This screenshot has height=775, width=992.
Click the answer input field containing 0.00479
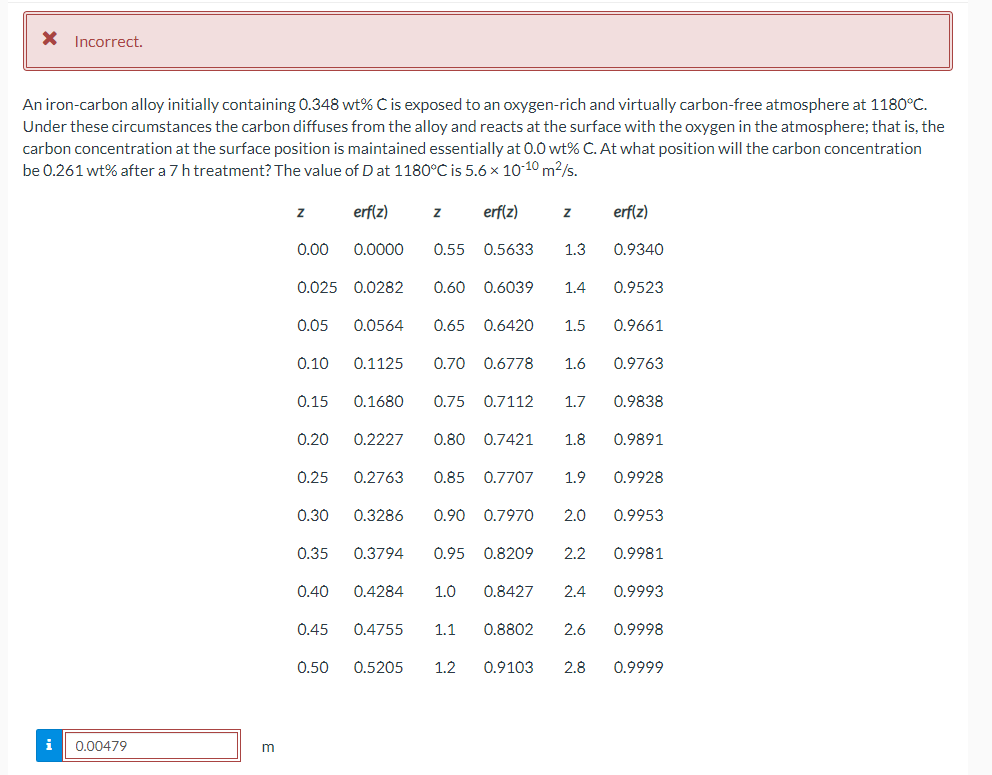(x=151, y=745)
